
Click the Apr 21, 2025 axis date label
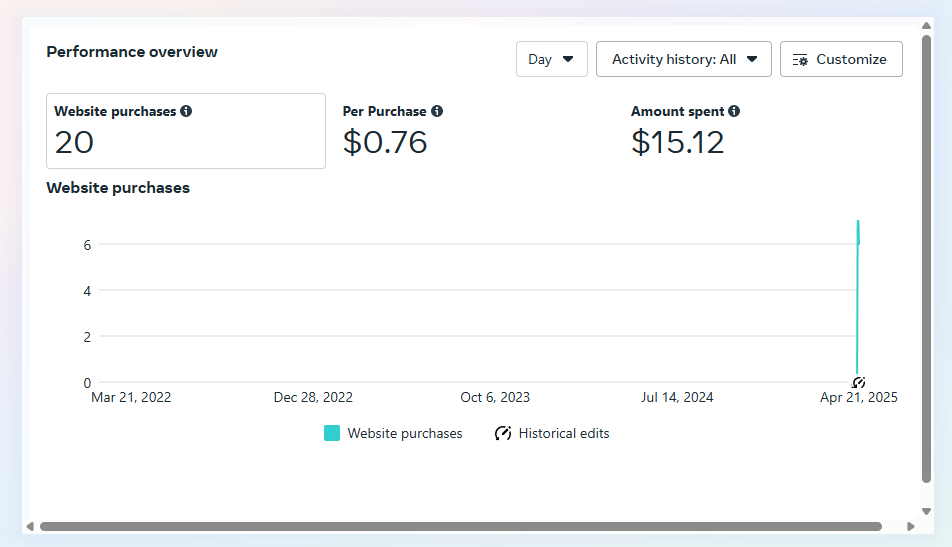(x=858, y=398)
